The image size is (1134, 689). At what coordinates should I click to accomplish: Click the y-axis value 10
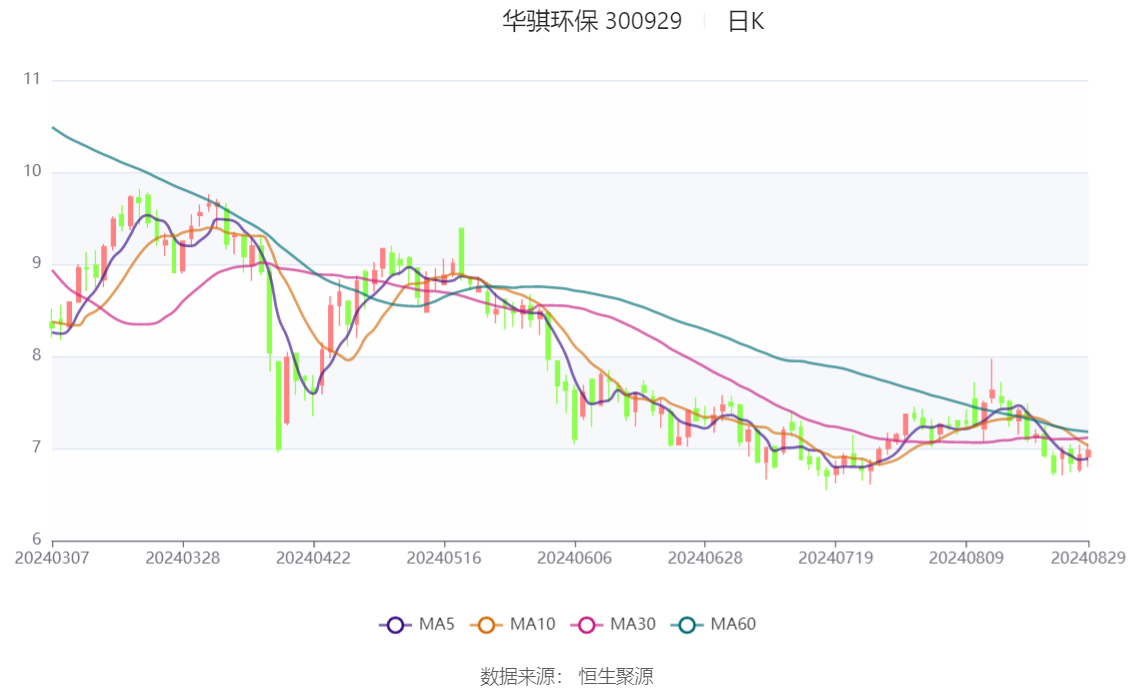pos(32,171)
